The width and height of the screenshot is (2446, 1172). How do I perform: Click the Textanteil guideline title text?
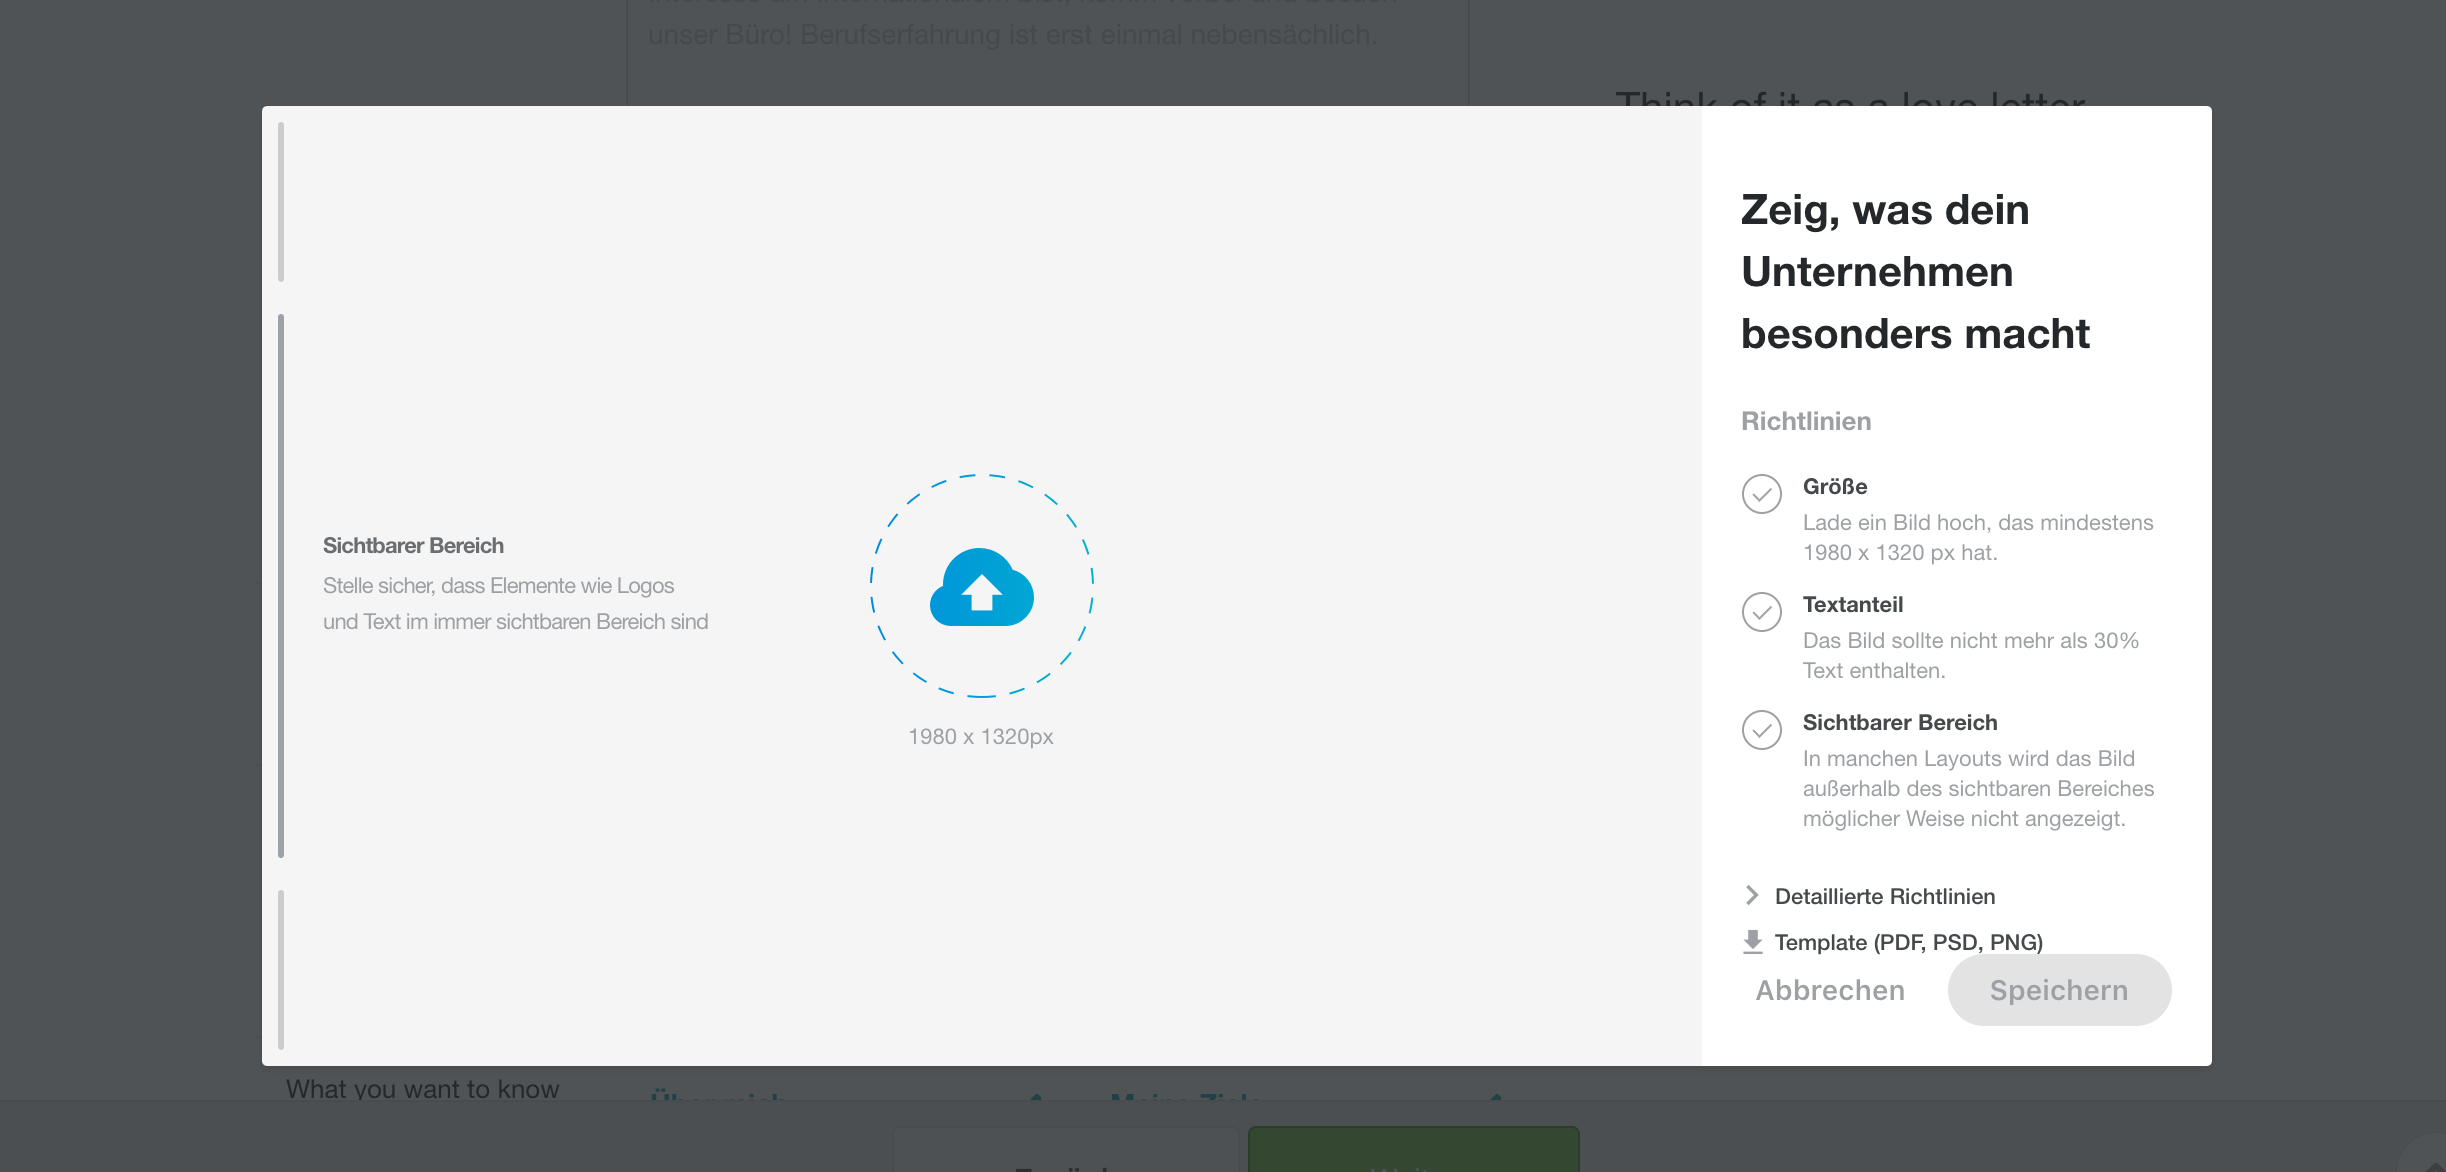[x=1852, y=605]
